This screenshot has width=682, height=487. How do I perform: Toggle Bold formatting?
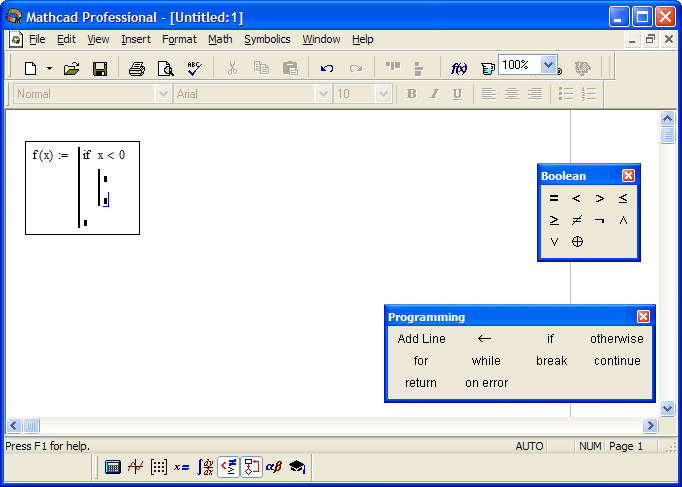click(411, 93)
